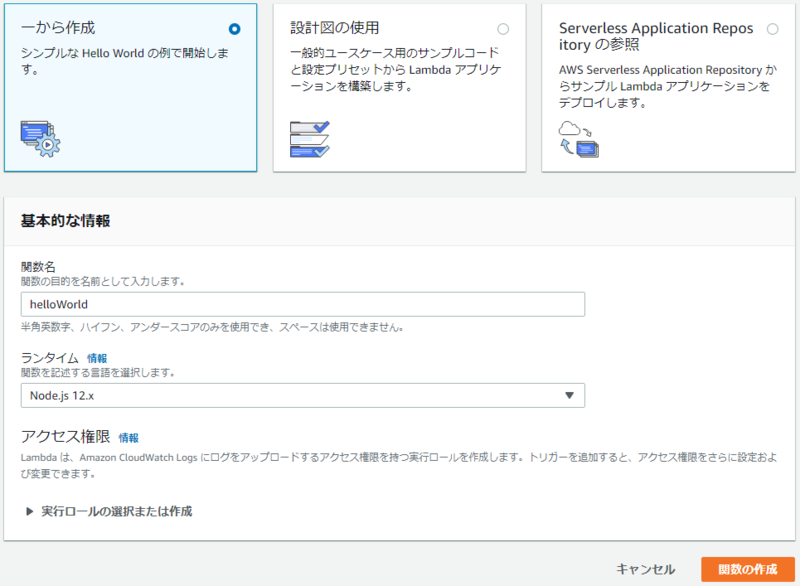Click the Serverless Application Repository の参照 title

(x=656, y=36)
